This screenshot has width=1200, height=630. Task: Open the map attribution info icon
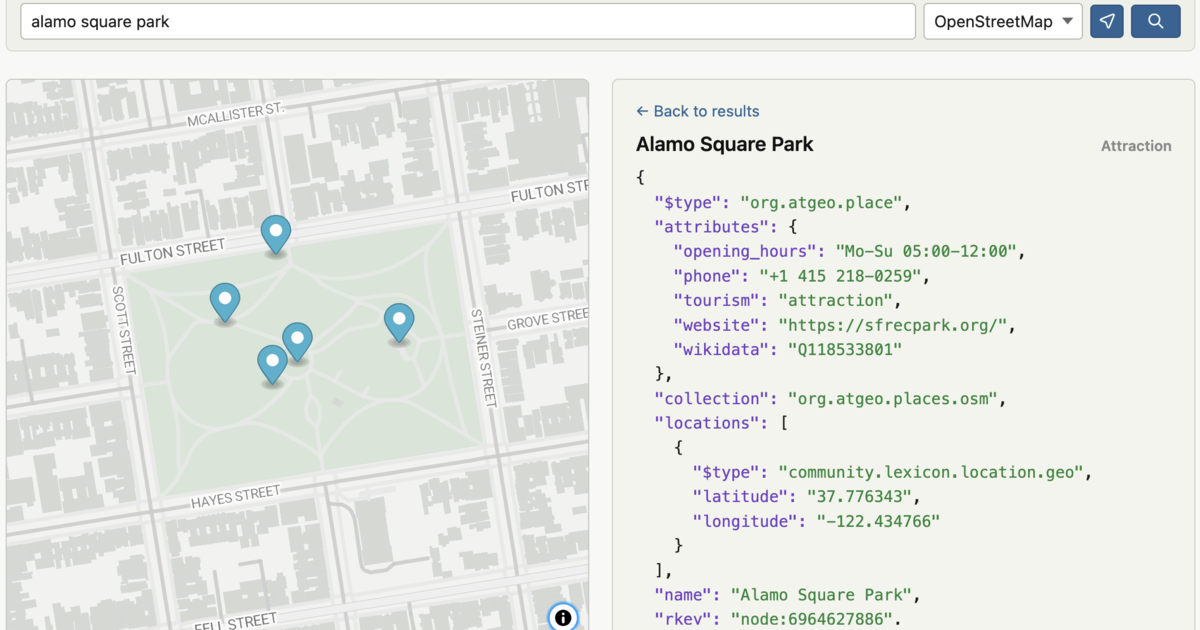(563, 617)
